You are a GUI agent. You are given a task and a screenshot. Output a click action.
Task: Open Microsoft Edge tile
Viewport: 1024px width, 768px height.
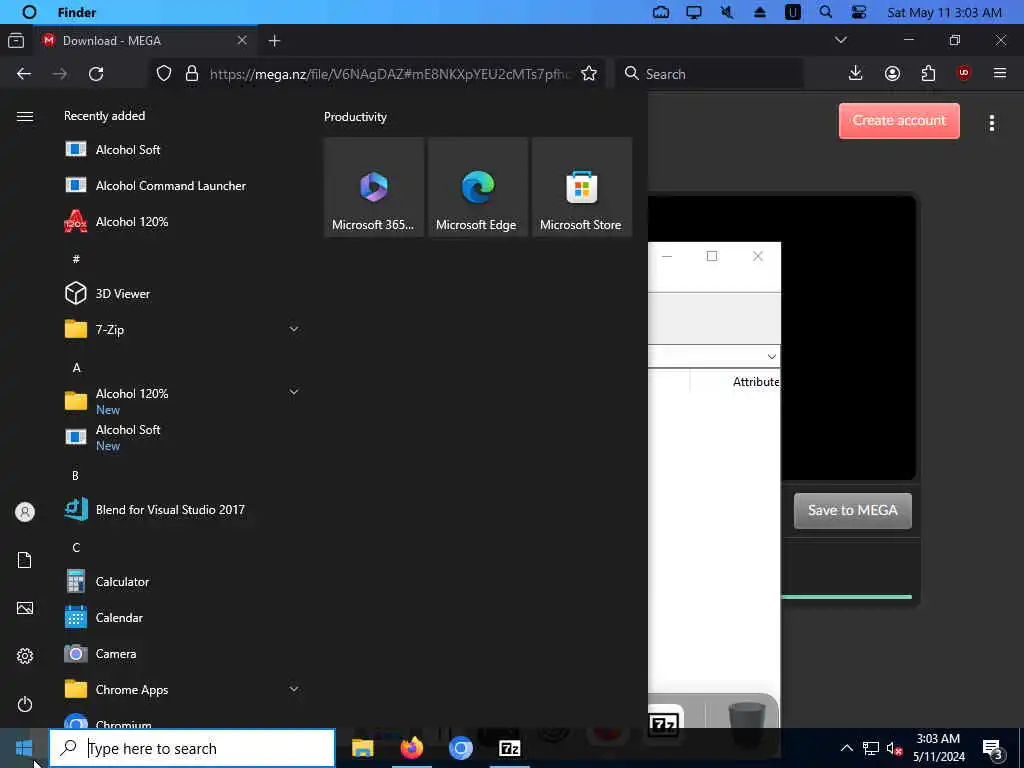tap(477, 187)
